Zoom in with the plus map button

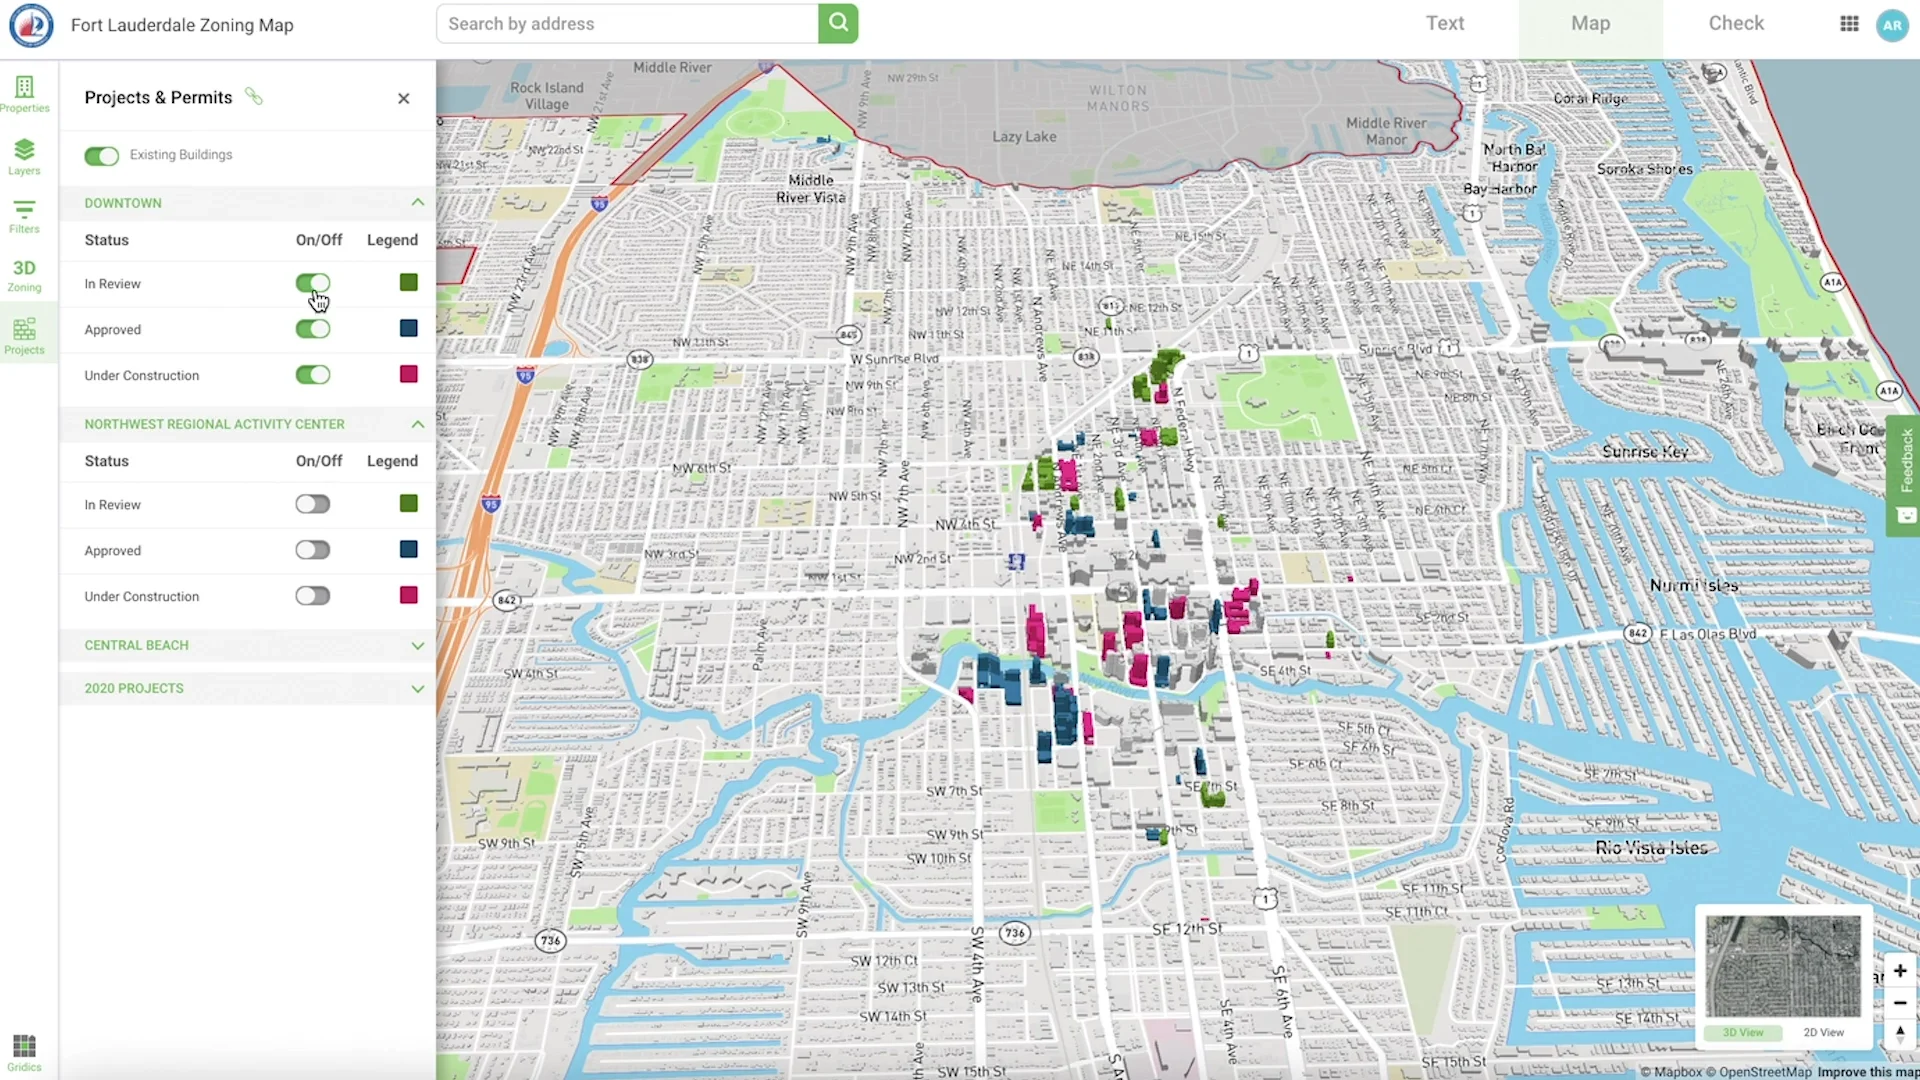click(x=1899, y=971)
